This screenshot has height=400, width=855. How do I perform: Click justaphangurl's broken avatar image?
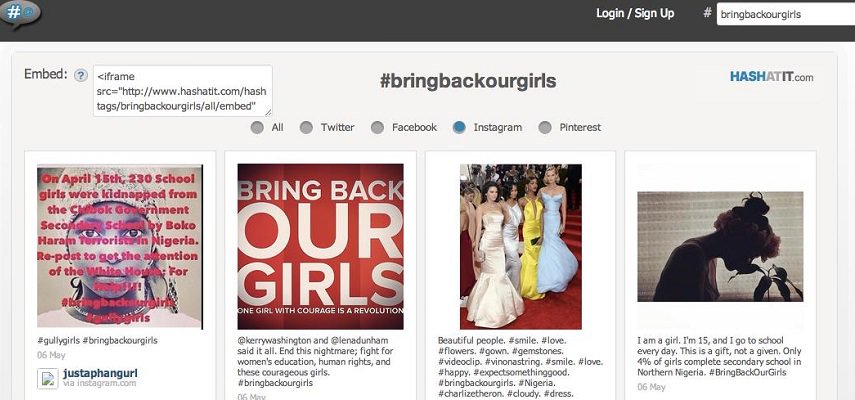pyautogui.click(x=47, y=378)
